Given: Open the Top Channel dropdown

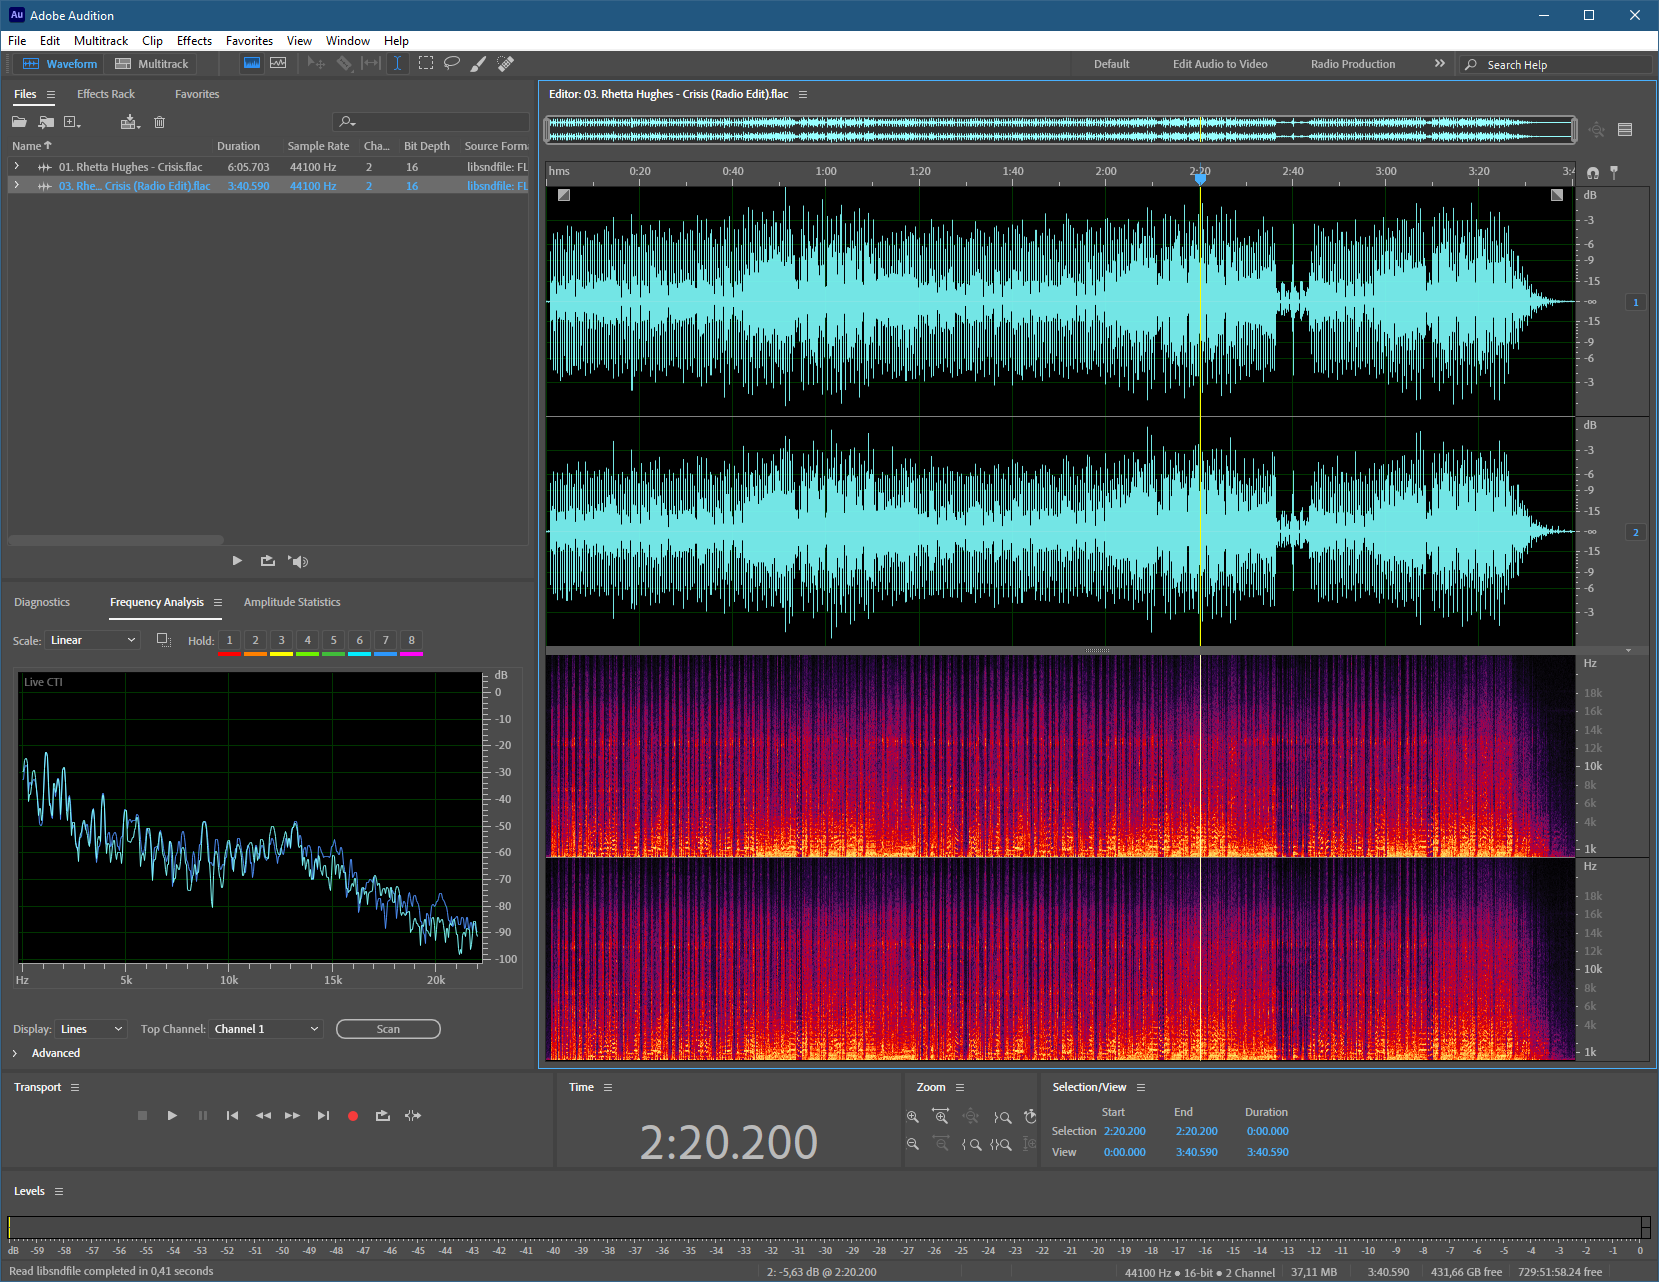Looking at the screenshot, I should point(266,1029).
